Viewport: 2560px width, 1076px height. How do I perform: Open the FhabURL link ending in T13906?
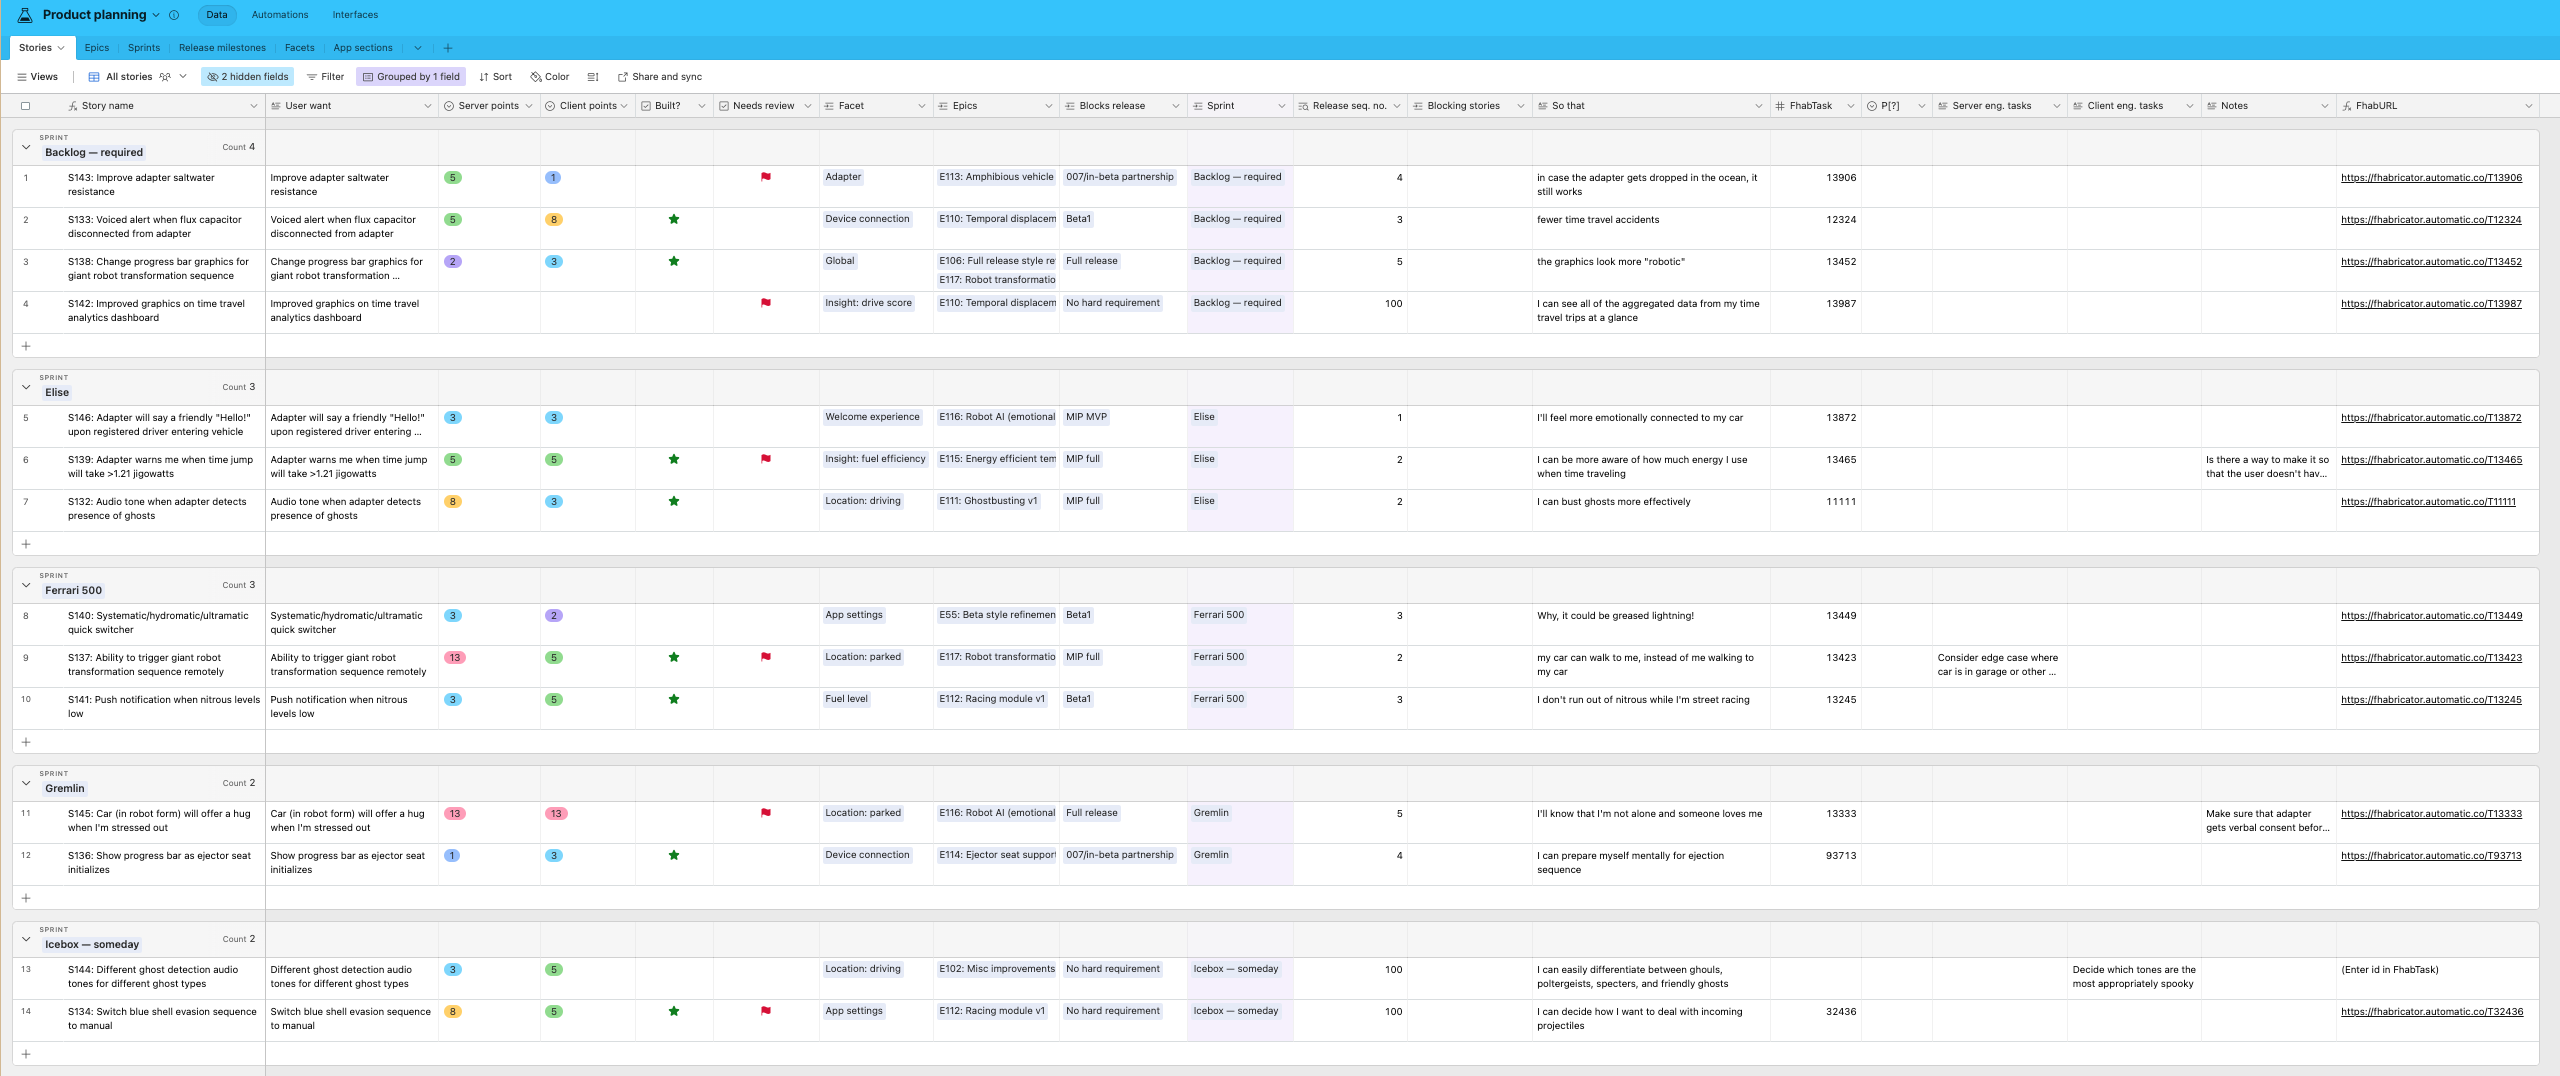[2431, 178]
